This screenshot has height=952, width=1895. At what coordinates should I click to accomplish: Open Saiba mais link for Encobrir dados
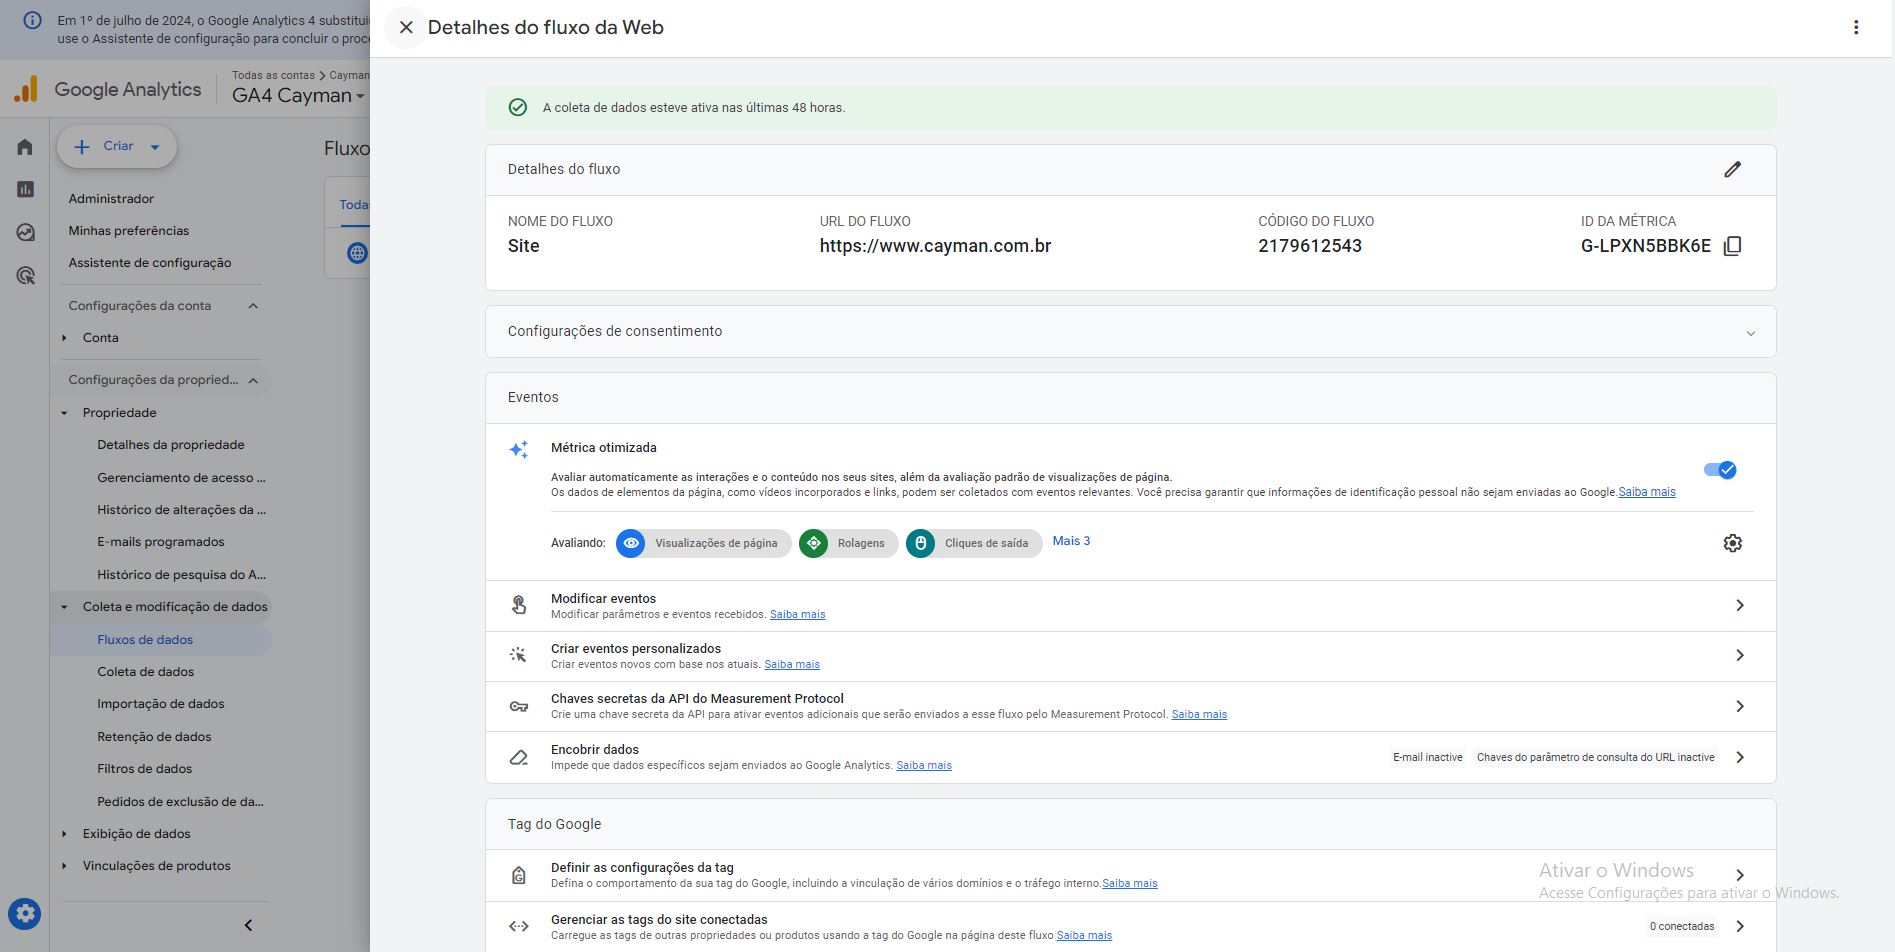point(924,765)
